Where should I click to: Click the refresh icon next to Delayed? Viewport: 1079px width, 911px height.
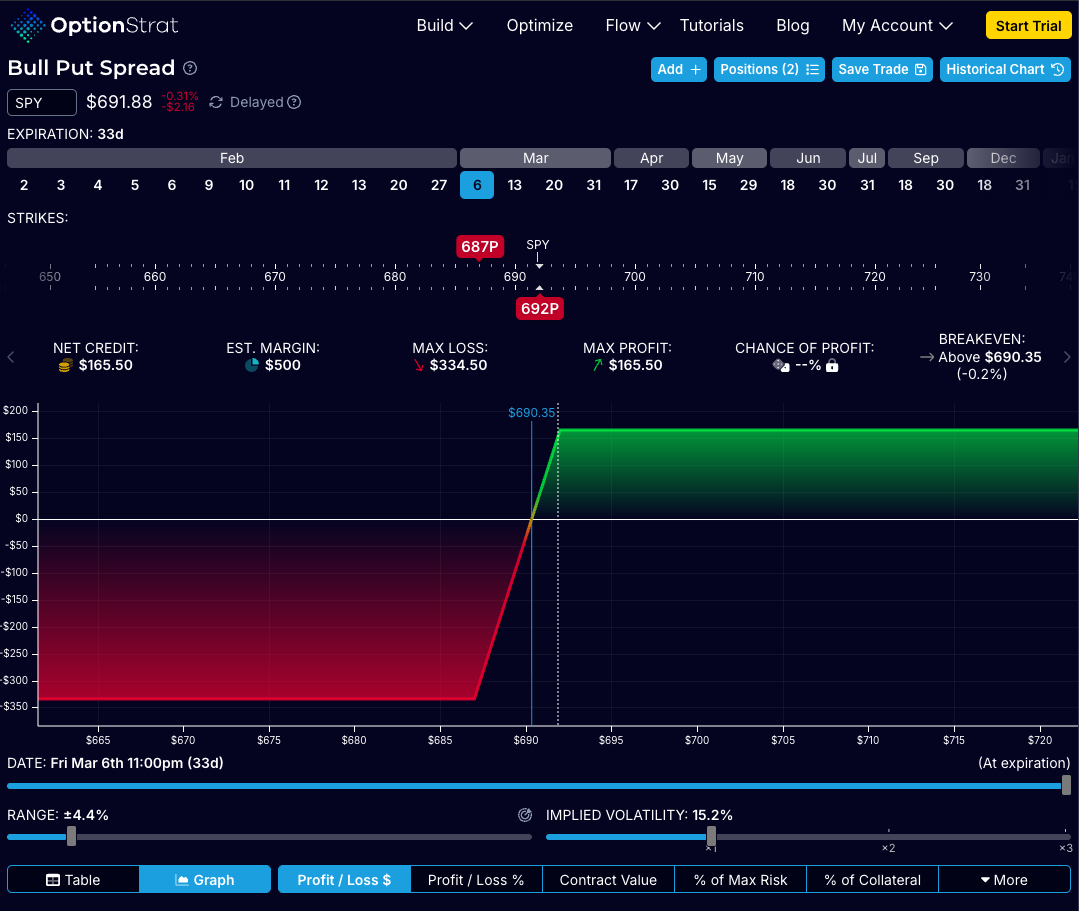click(216, 102)
